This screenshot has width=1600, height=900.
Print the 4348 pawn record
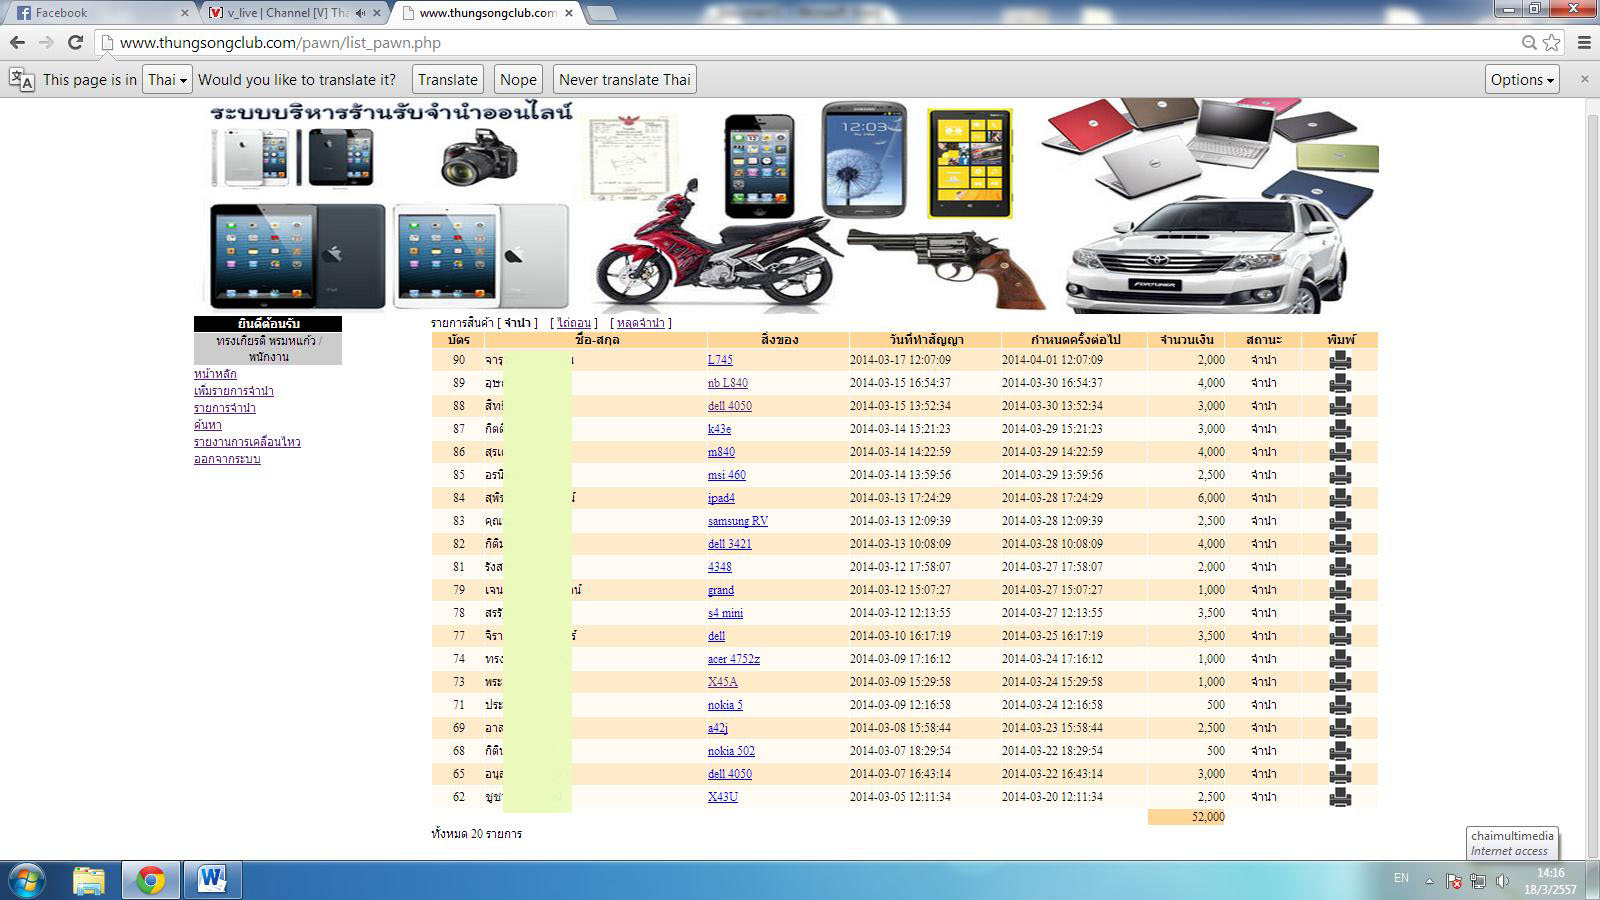(1340, 567)
